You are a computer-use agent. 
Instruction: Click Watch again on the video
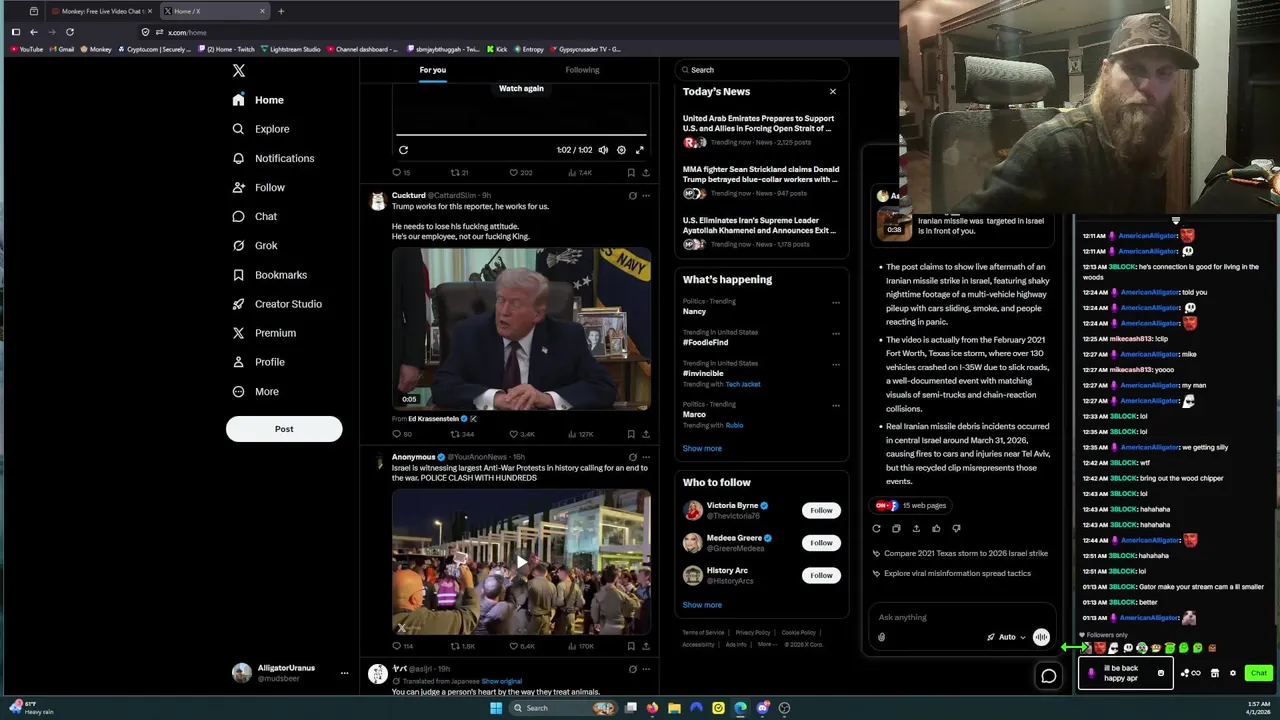tap(521, 88)
